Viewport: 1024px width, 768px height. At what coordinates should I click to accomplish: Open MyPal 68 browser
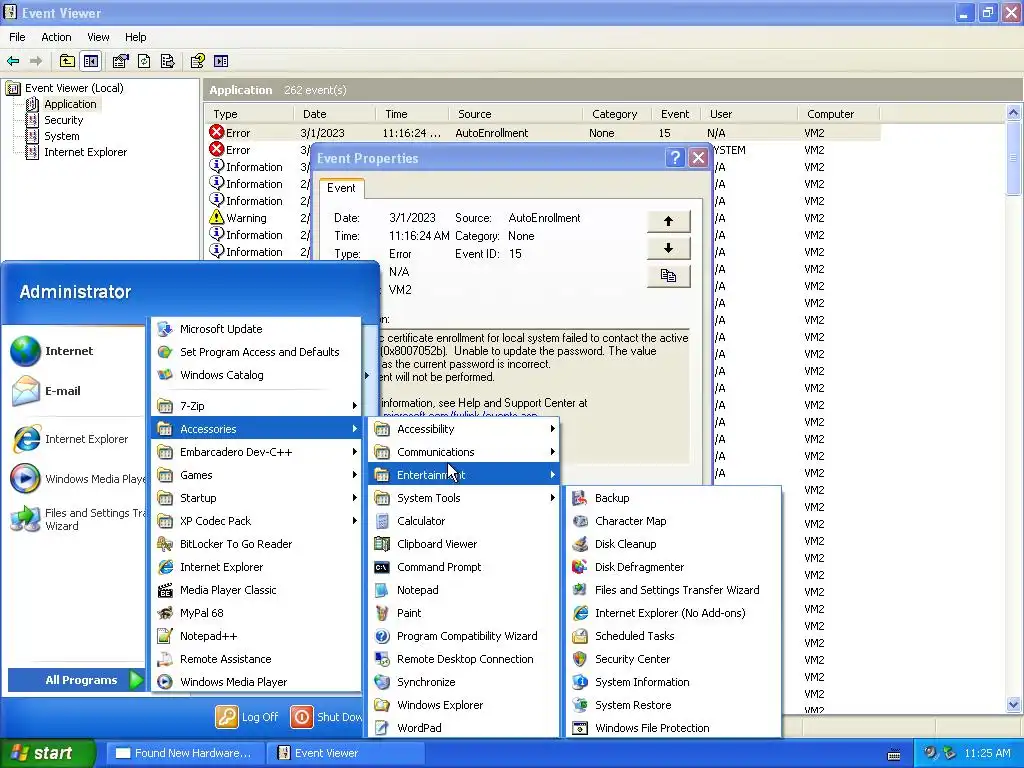(x=256, y=613)
